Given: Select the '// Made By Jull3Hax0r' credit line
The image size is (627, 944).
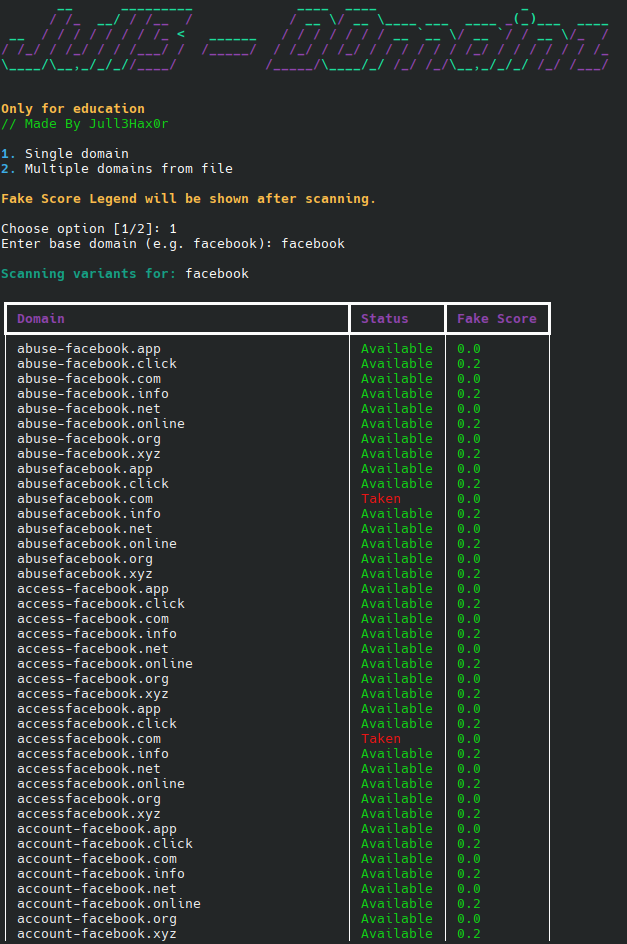Looking at the screenshot, I should [85, 124].
